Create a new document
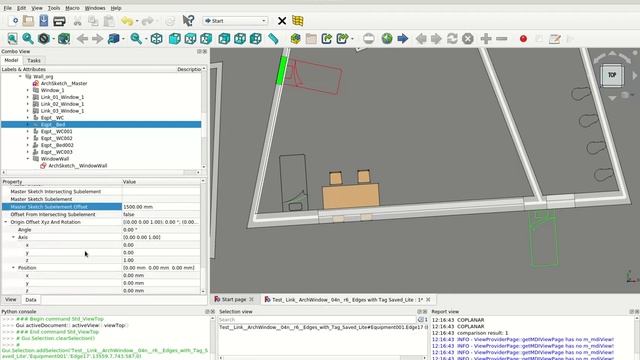 (x=13, y=20)
